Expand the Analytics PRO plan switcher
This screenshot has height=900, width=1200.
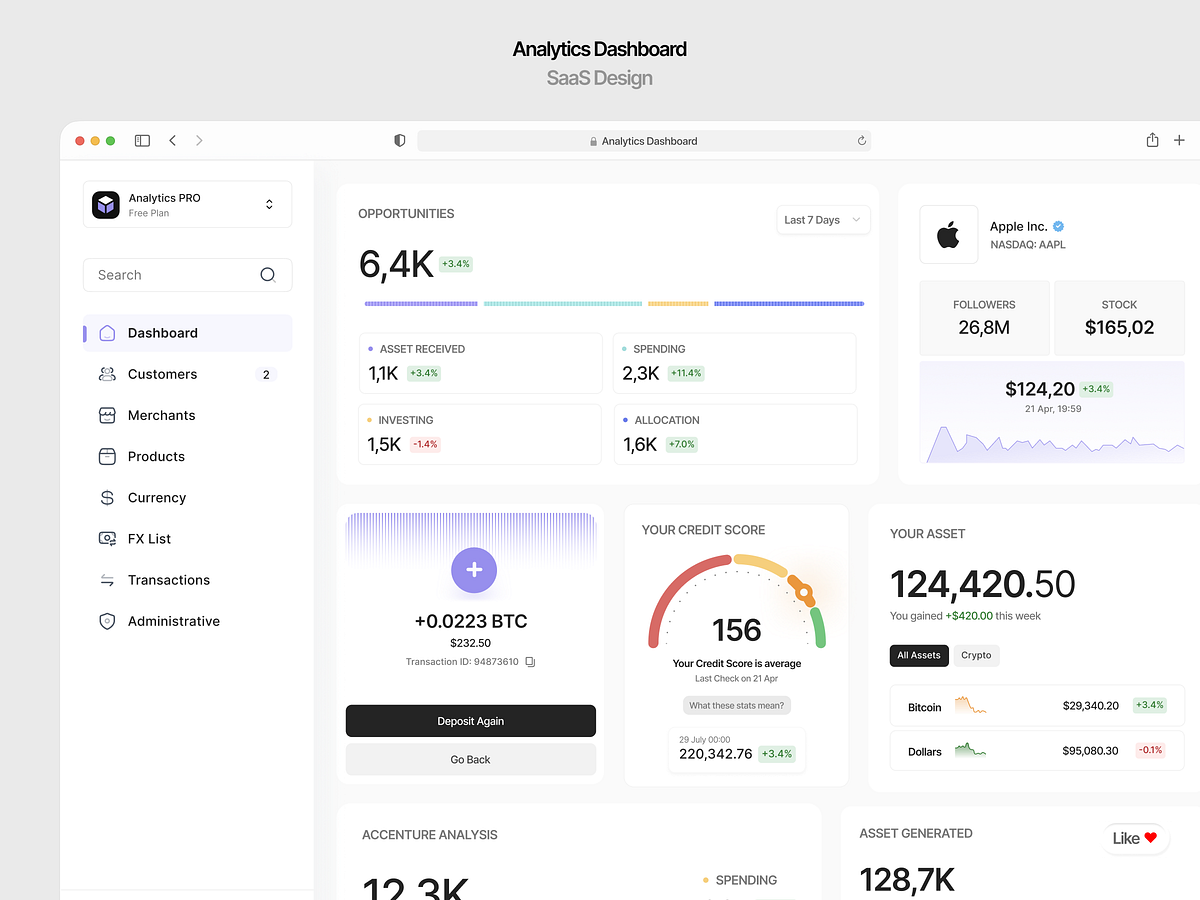coord(269,204)
